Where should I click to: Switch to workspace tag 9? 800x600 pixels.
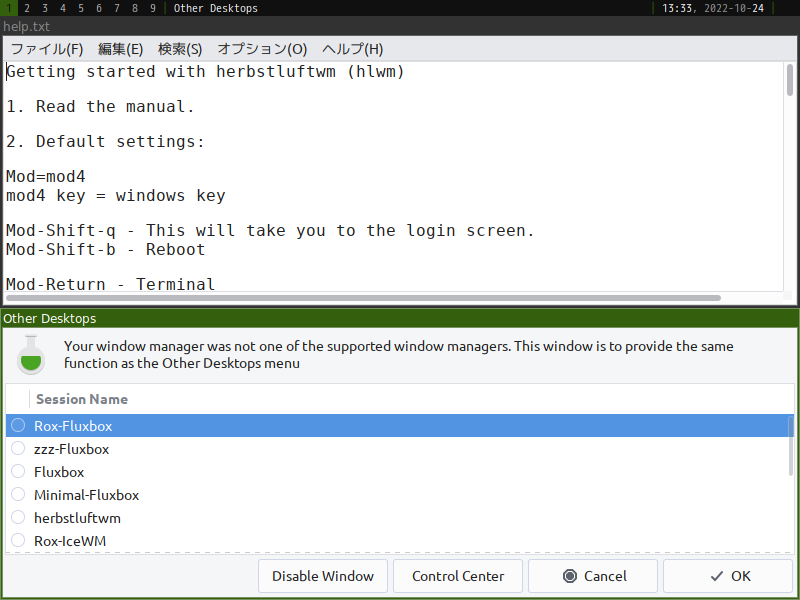[153, 8]
